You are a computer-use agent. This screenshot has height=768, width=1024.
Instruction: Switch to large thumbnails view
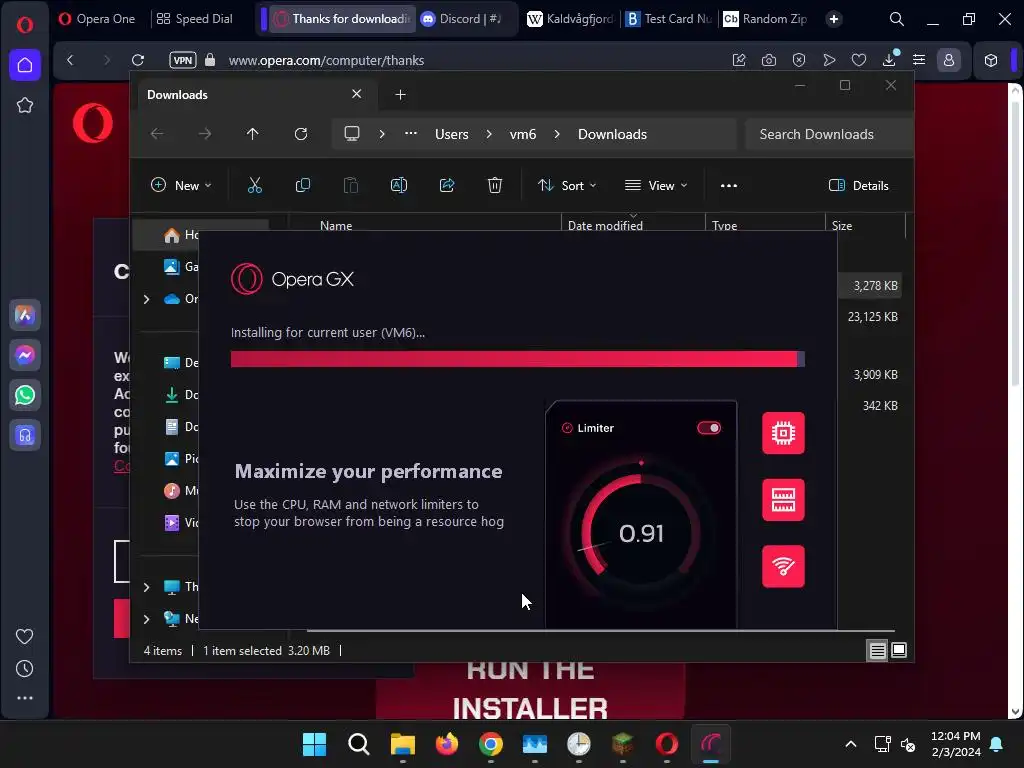click(x=899, y=650)
